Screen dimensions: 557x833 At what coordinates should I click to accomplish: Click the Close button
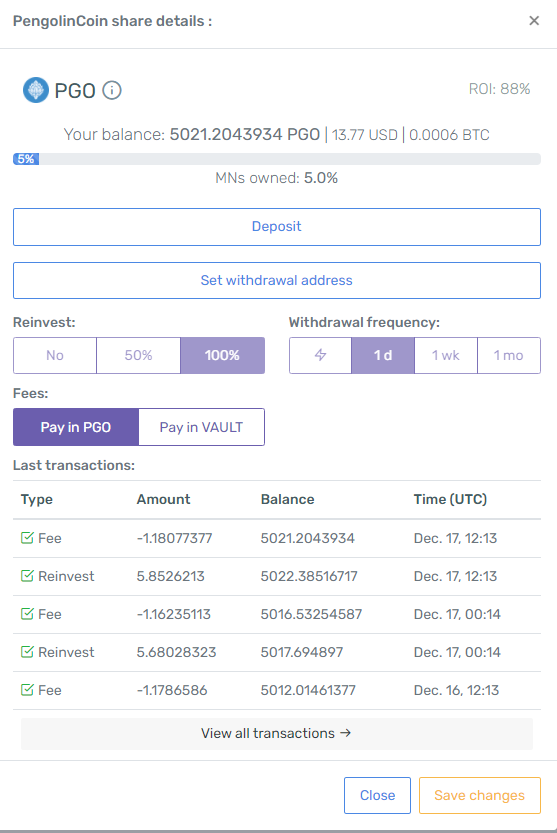click(377, 795)
